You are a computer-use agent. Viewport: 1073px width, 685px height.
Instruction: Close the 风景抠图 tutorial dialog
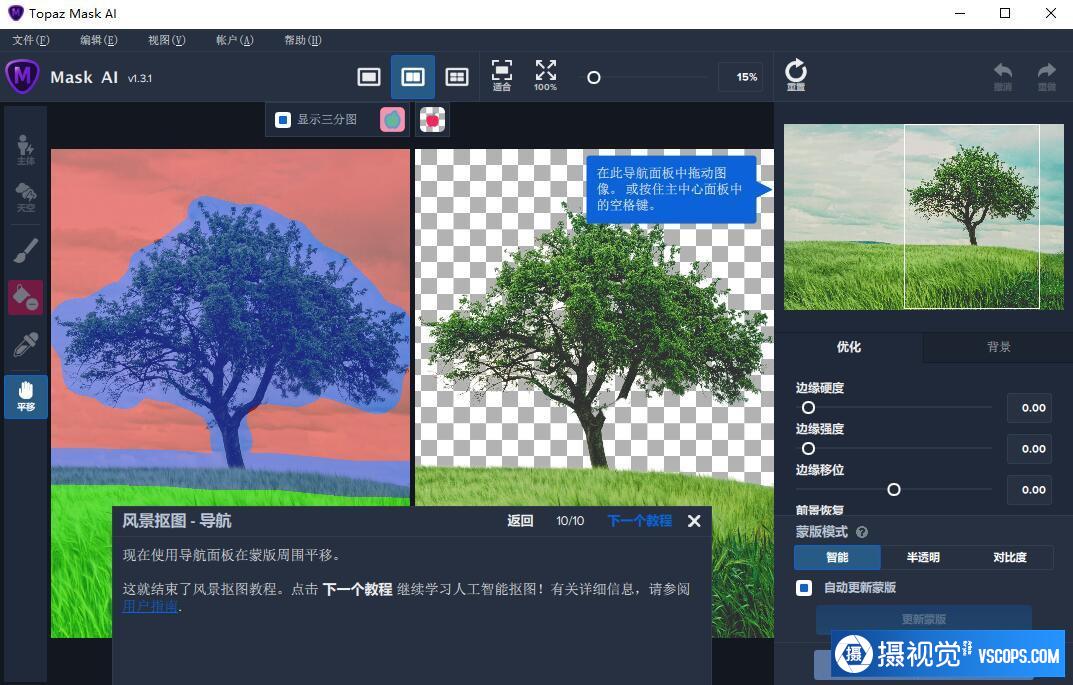click(694, 521)
